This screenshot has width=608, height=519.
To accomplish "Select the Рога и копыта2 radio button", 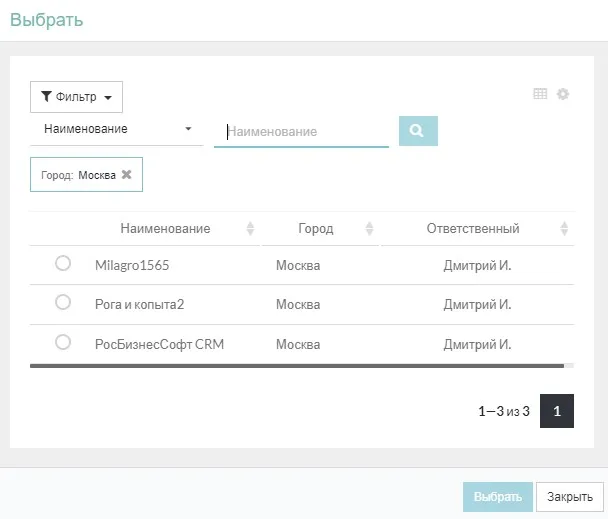I will coord(63,302).
